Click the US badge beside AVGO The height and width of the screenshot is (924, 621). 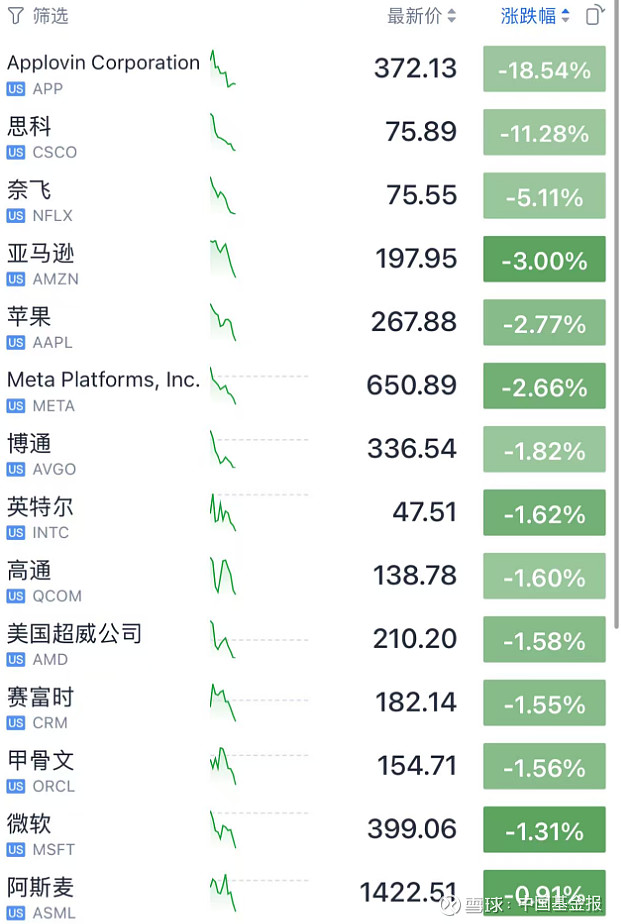16,469
